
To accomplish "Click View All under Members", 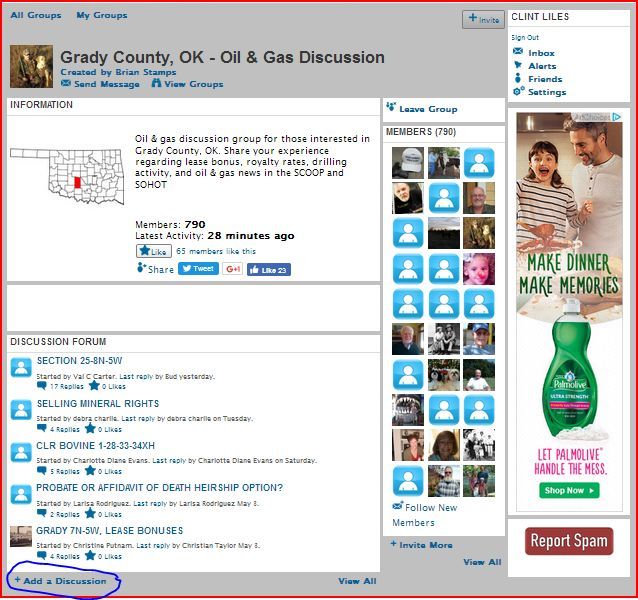I will [482, 562].
